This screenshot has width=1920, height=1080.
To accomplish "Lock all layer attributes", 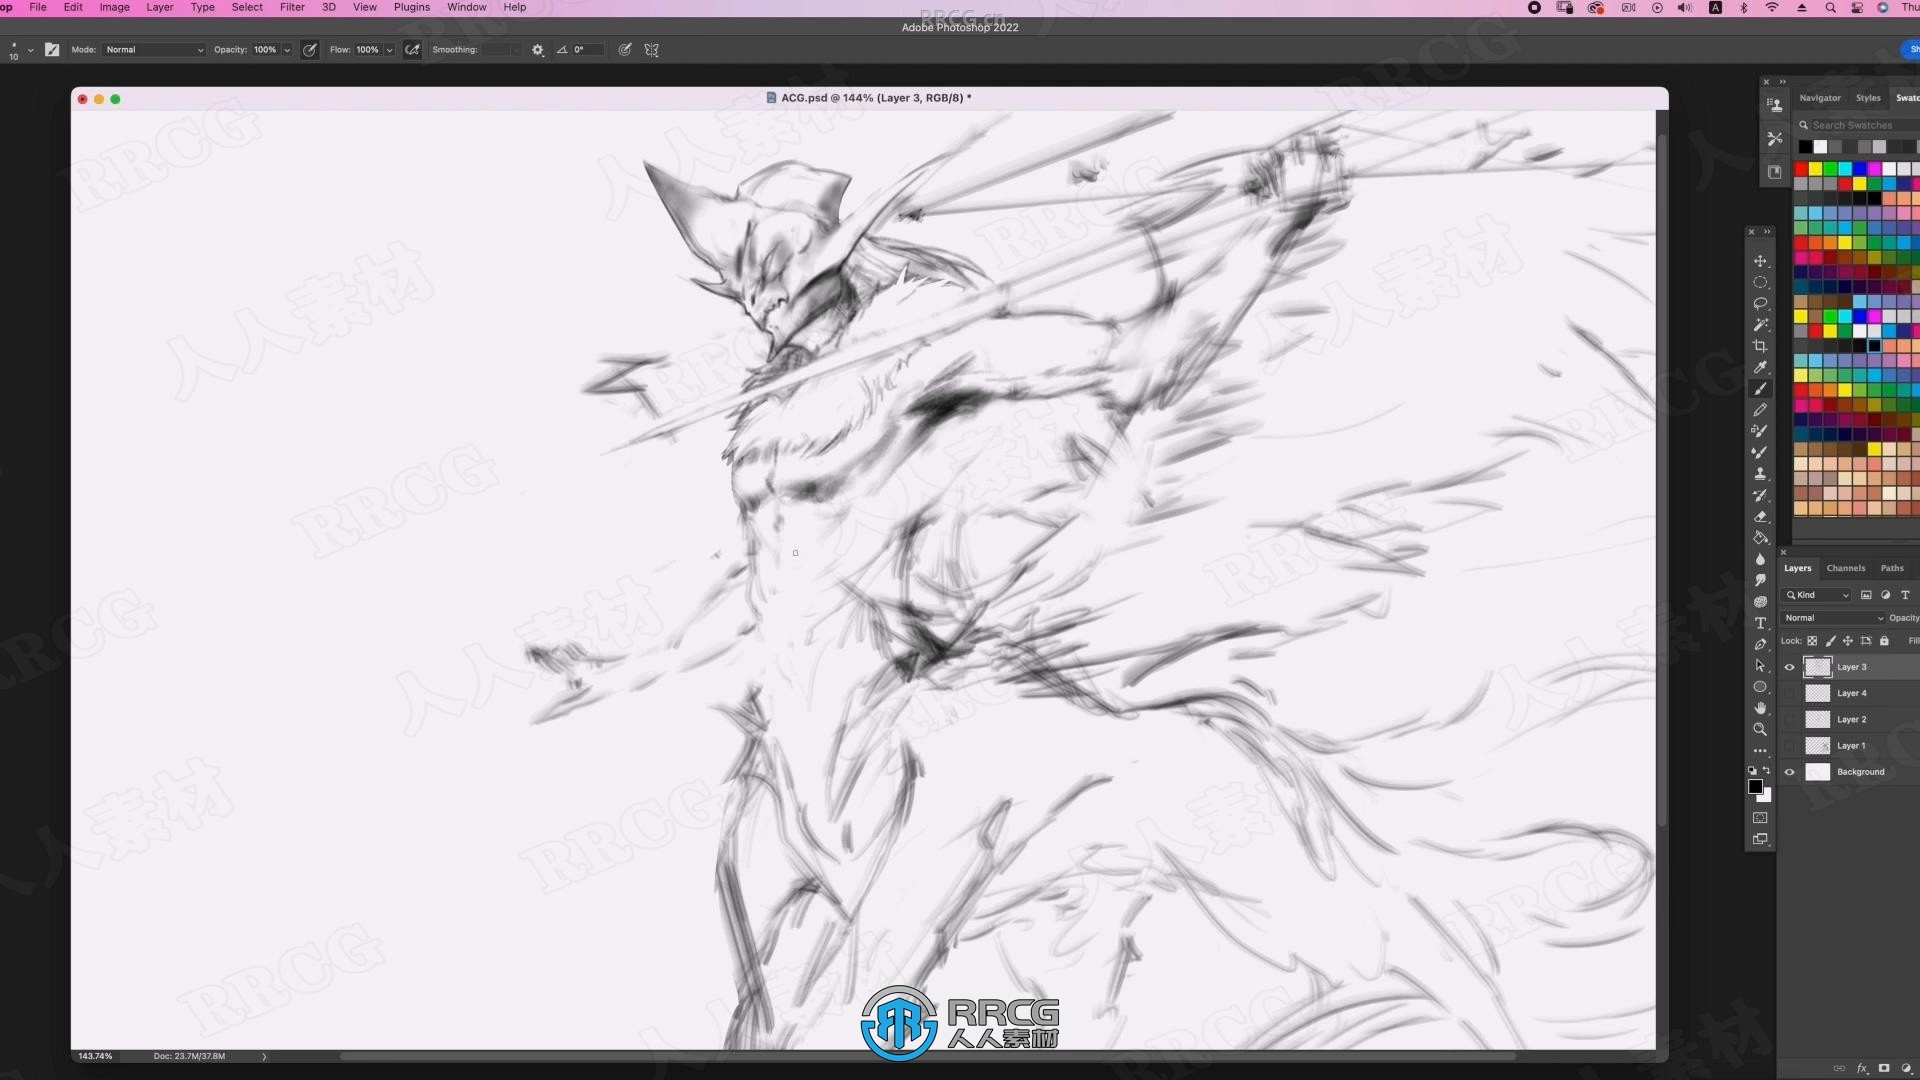I will [x=1884, y=641].
